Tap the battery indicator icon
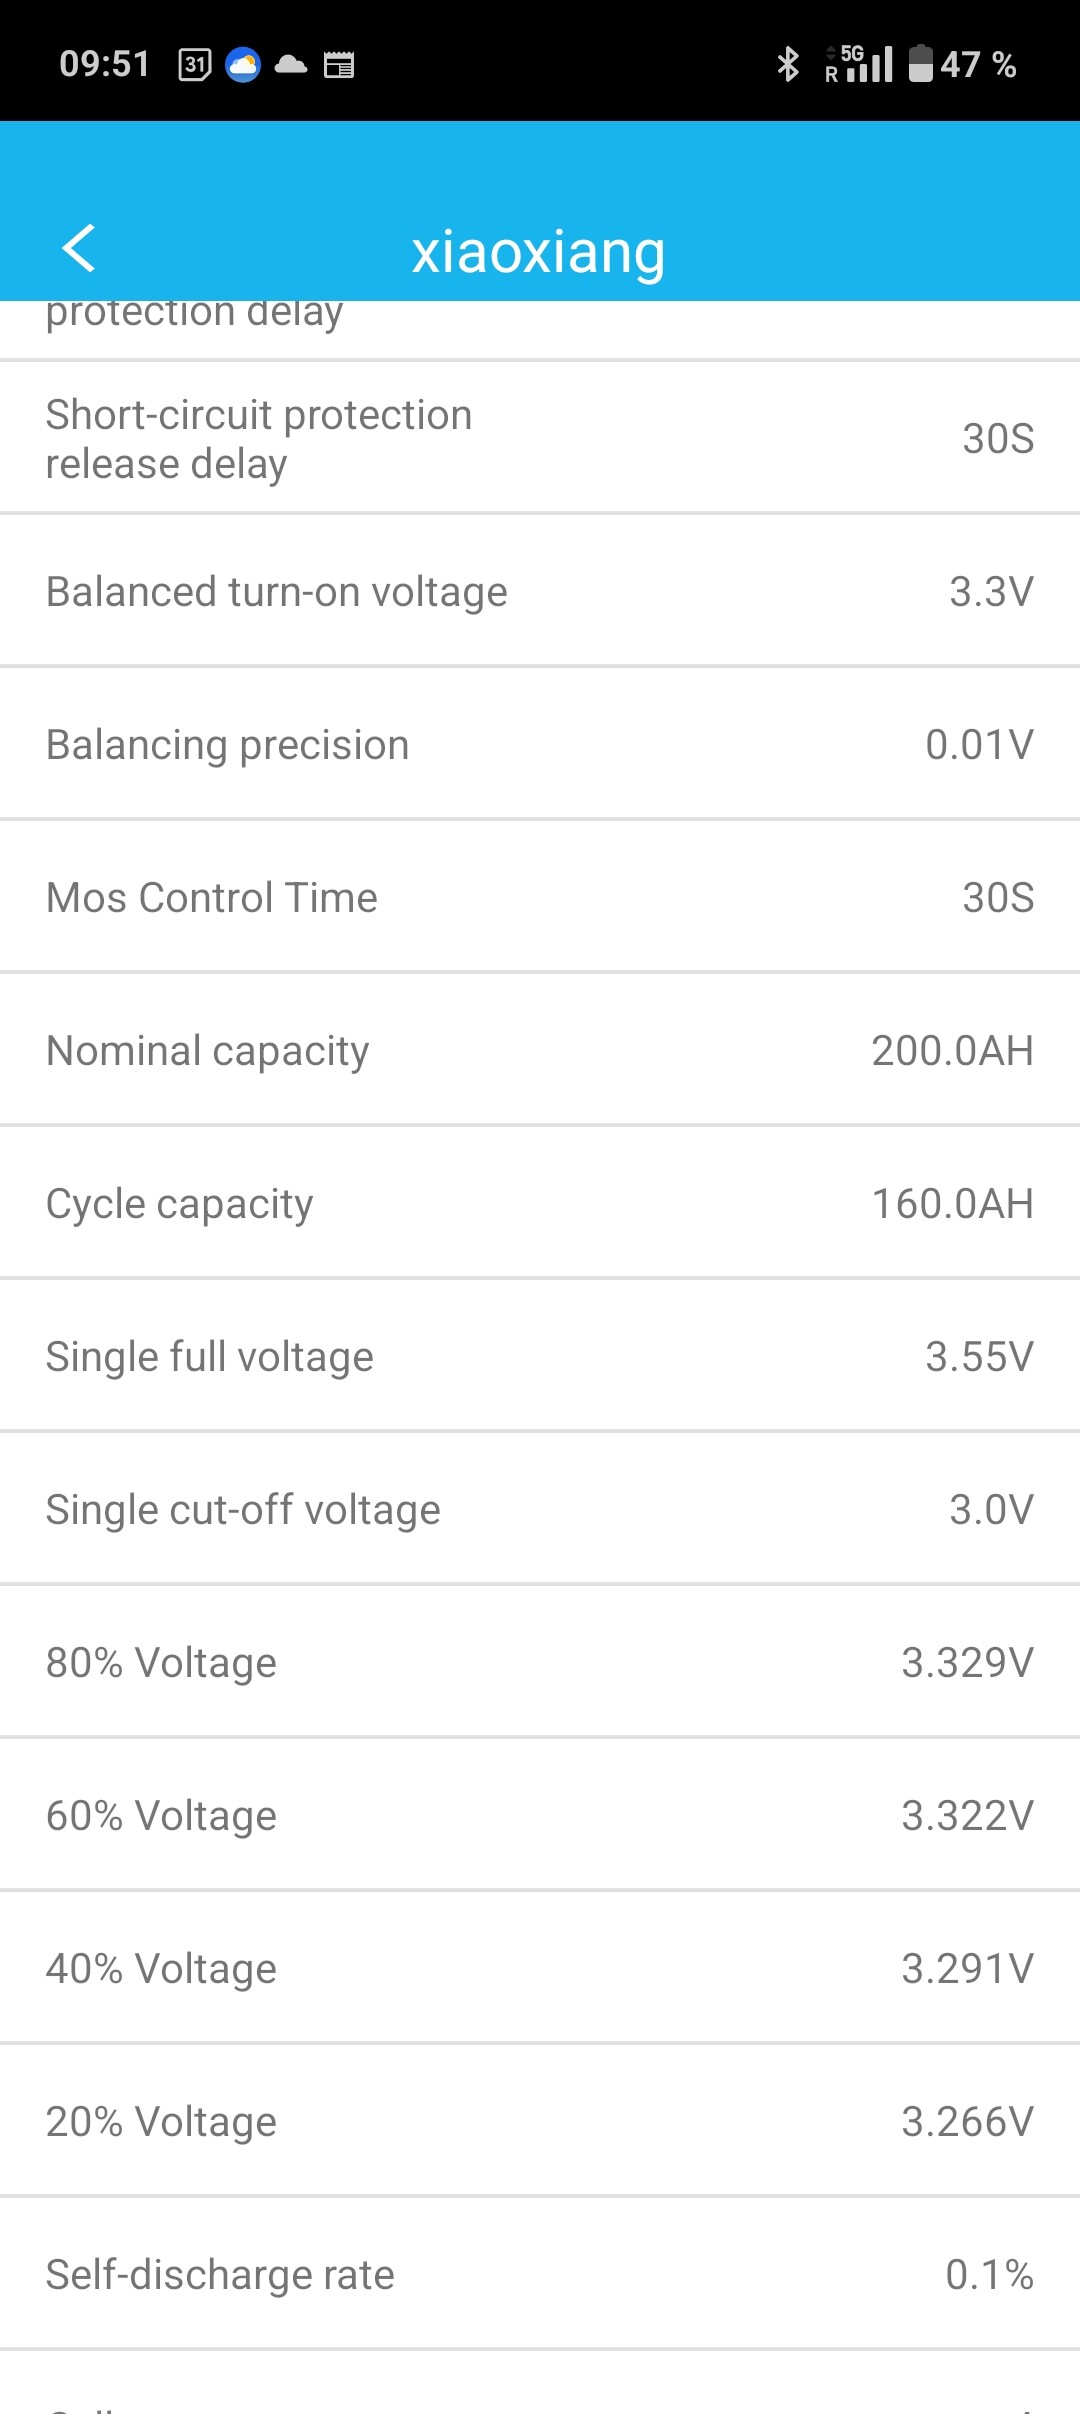The width and height of the screenshot is (1080, 2414). click(x=920, y=65)
